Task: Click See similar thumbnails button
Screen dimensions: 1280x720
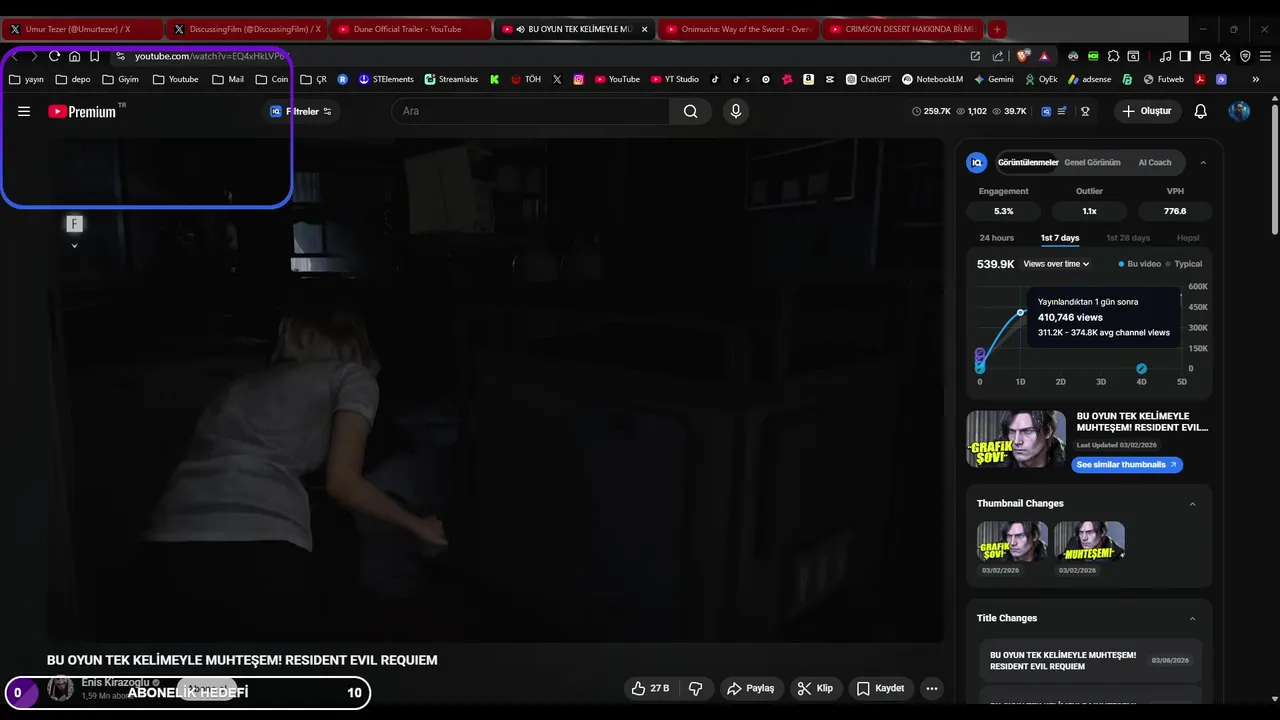Action: tap(1127, 465)
